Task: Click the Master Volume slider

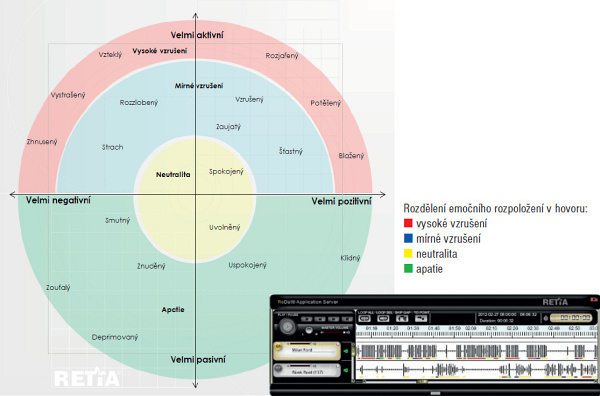Action: [x=334, y=332]
